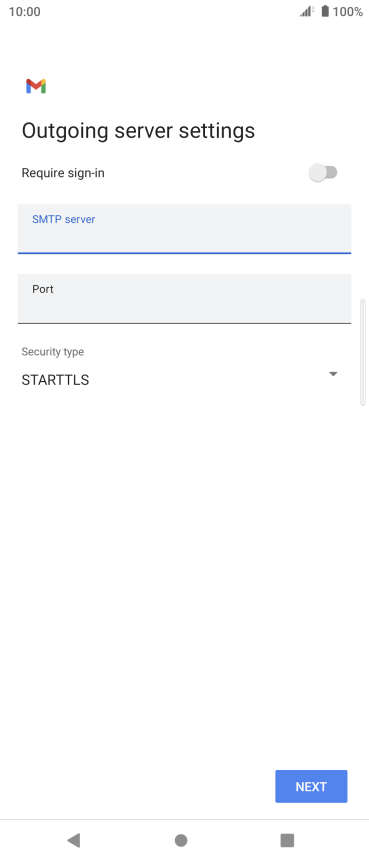Screen dimensions: 369x862
Task: Open recent apps with square icon
Action: [x=287, y=839]
